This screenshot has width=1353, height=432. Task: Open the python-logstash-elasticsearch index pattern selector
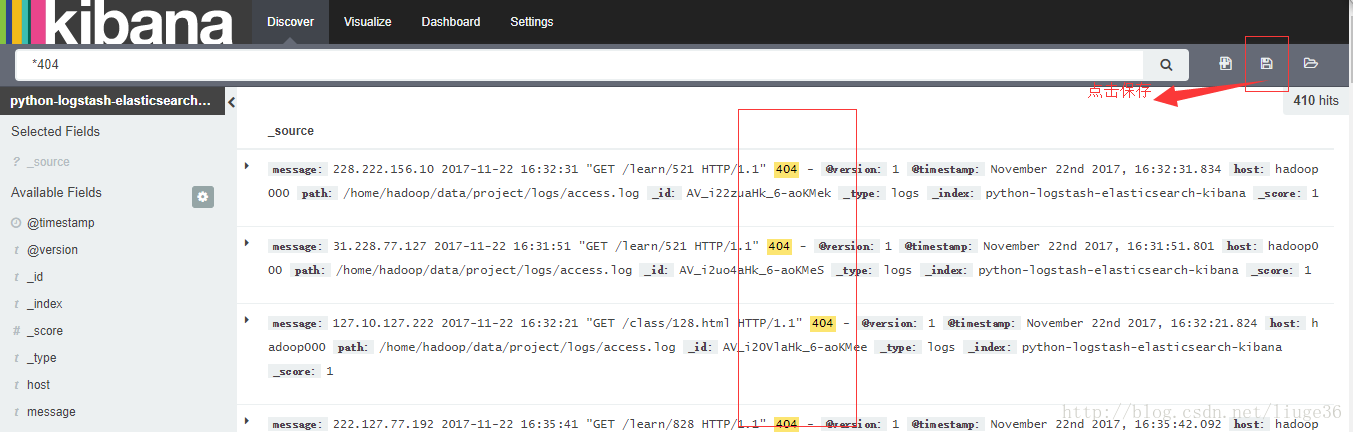(x=111, y=101)
